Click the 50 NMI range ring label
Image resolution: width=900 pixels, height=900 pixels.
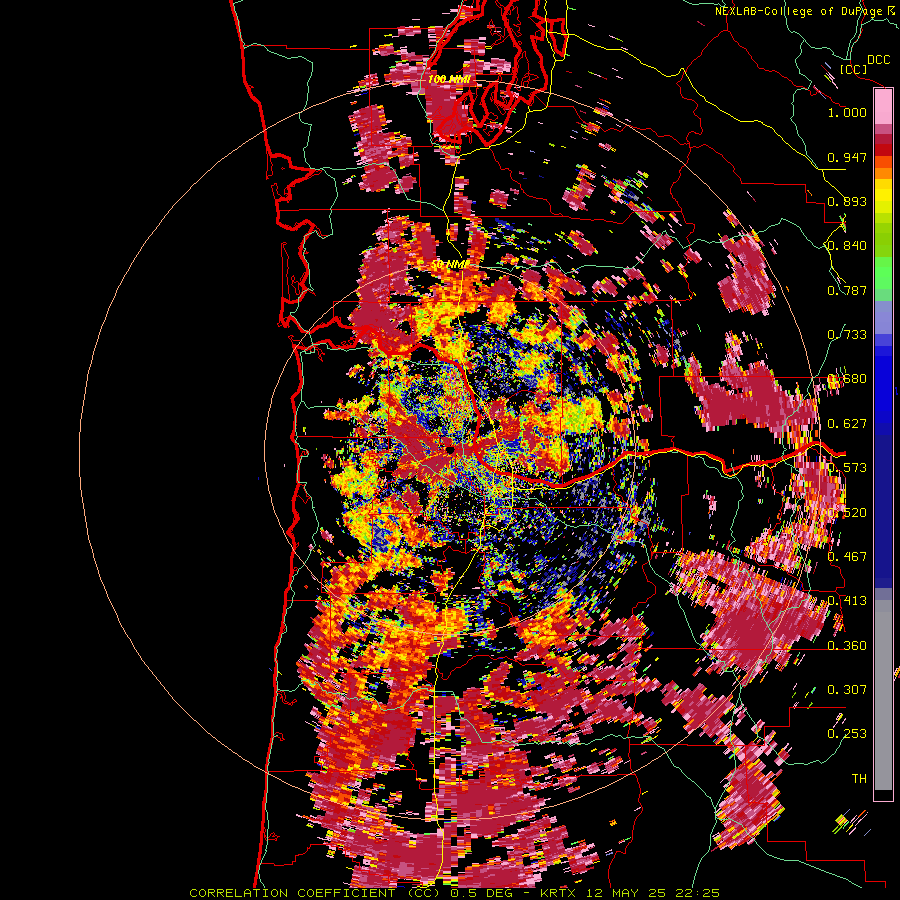(x=450, y=265)
